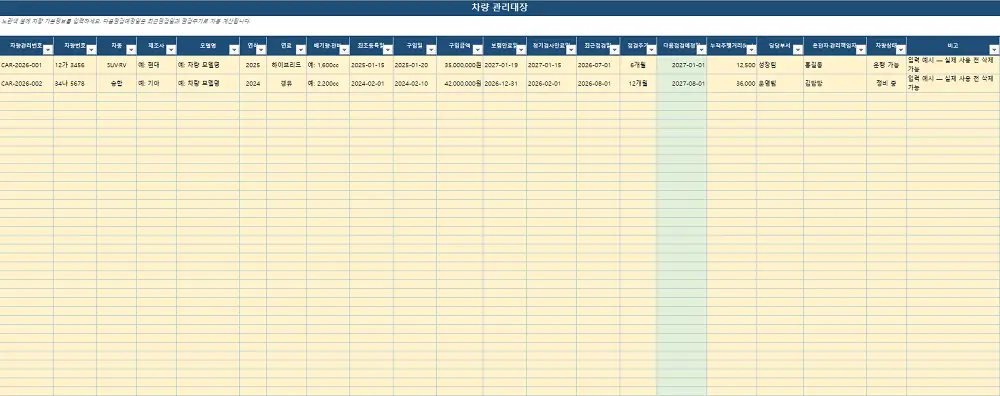This screenshot has height=396, width=1000.
Task: Open the 담당부서 column filter dropdown
Action: 798,49
